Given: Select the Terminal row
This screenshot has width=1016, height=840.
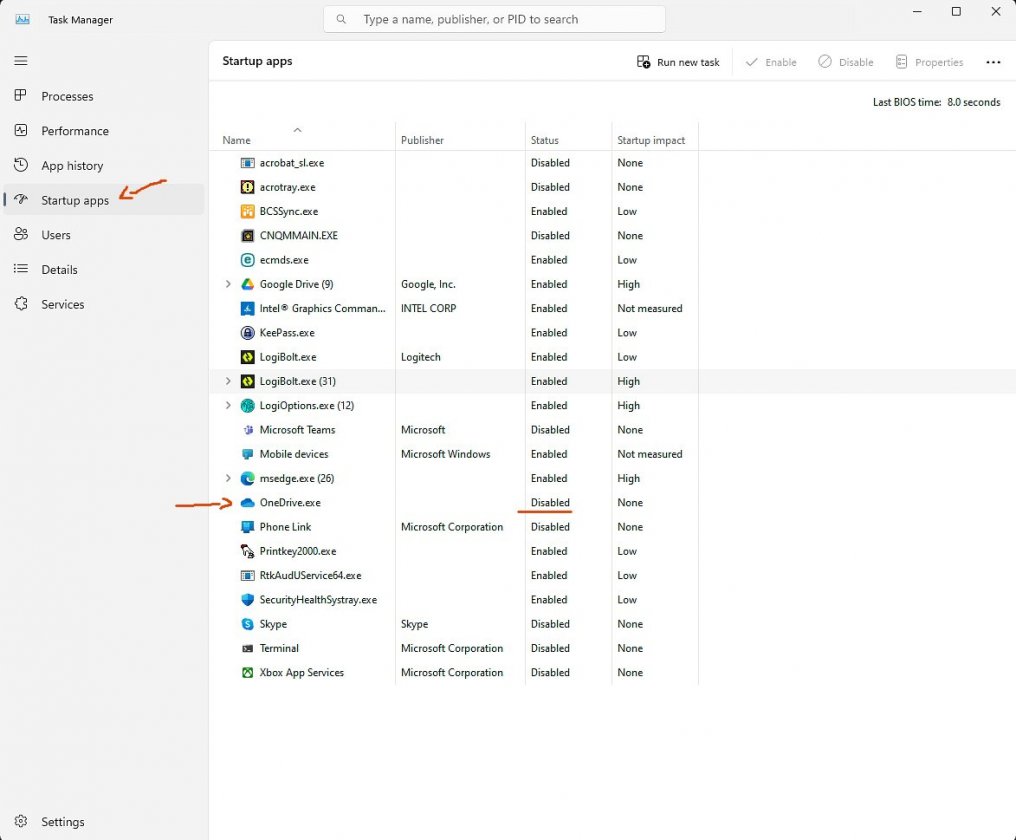Looking at the screenshot, I should click(454, 648).
